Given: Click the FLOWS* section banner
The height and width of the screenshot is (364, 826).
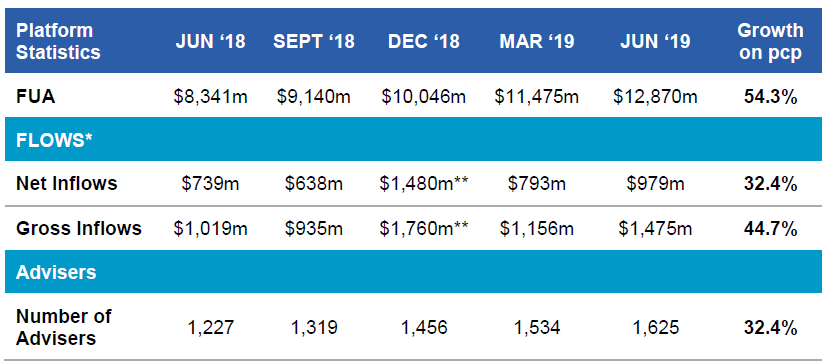Looking at the screenshot, I should pyautogui.click(x=412, y=140).
